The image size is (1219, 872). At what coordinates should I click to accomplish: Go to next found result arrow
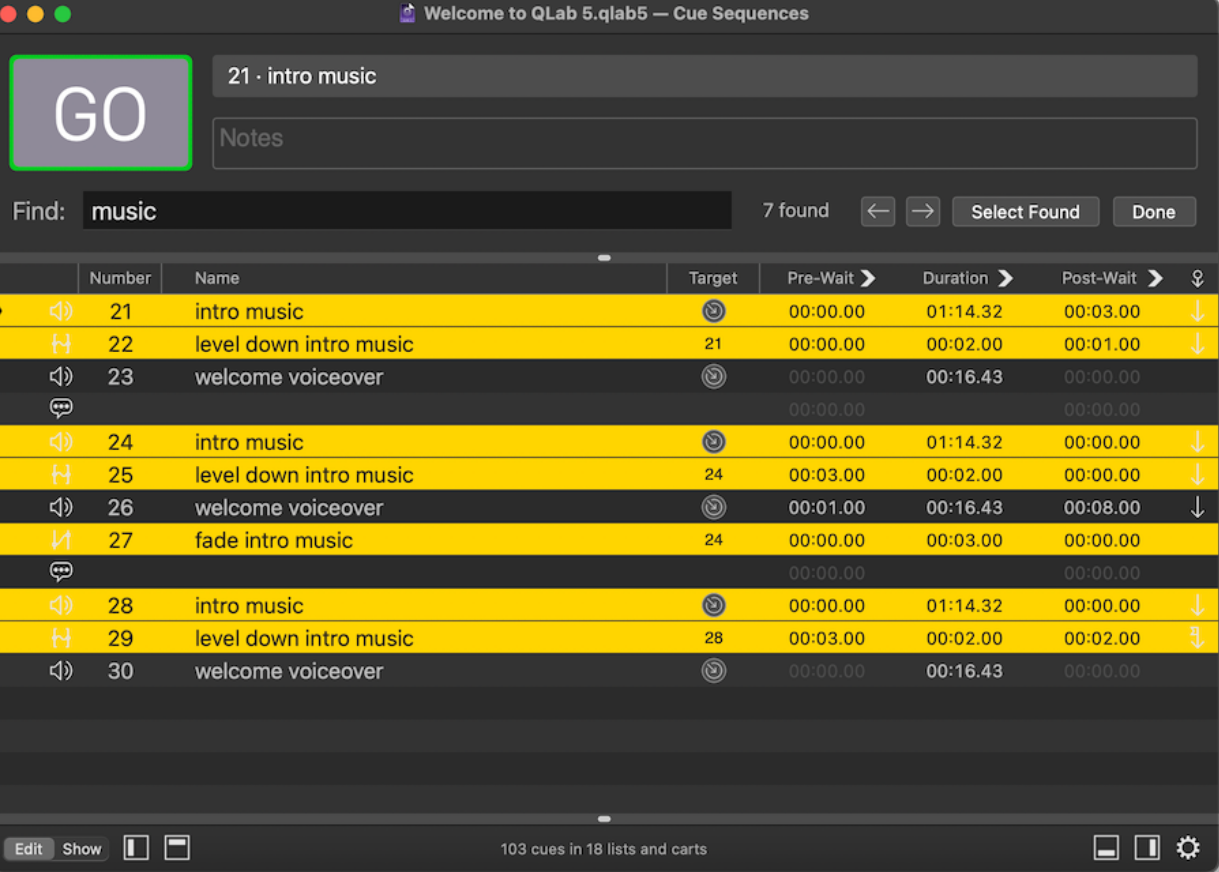point(922,211)
